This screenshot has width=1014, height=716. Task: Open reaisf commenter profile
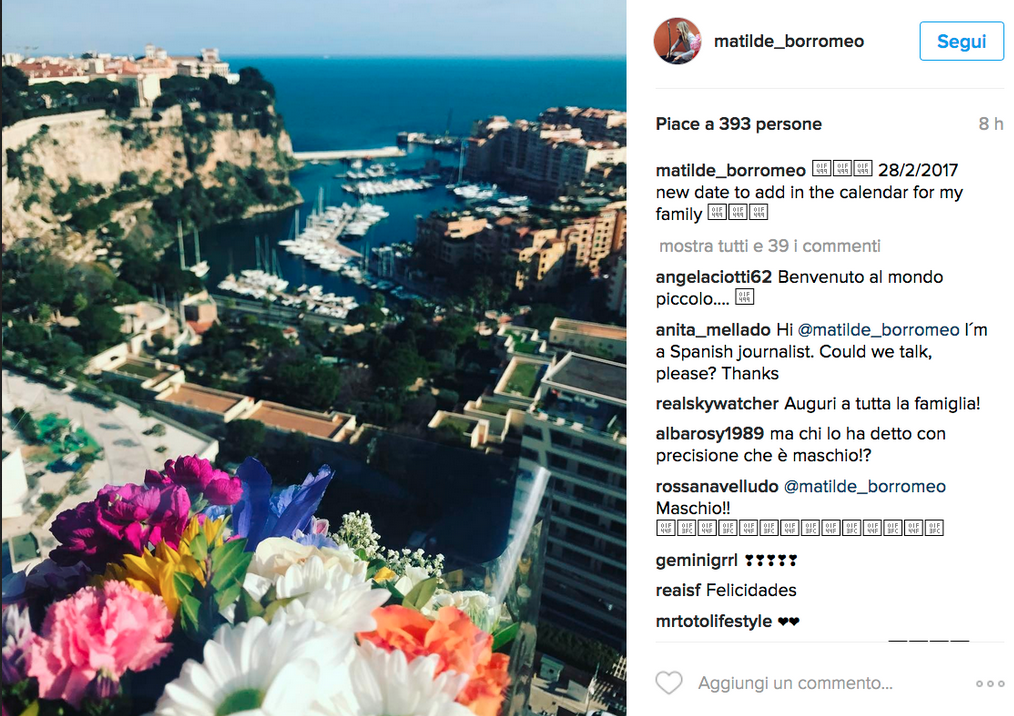[676, 590]
